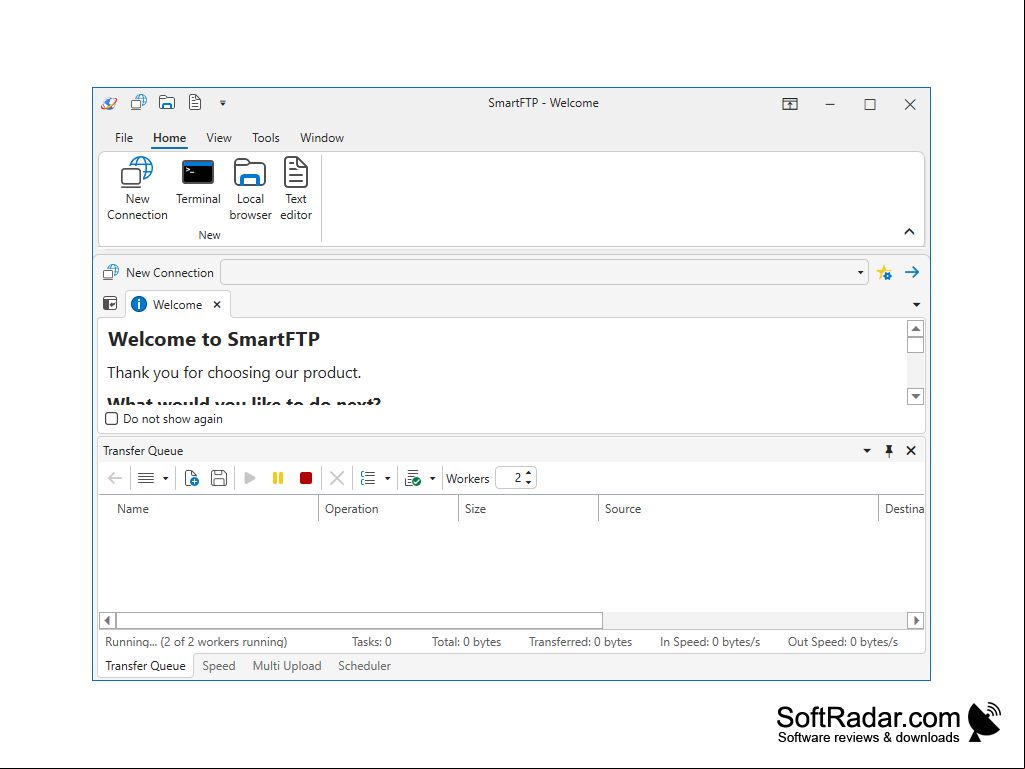Click the Welcome page scroll down arrow
The height and width of the screenshot is (769, 1025).
915,396
